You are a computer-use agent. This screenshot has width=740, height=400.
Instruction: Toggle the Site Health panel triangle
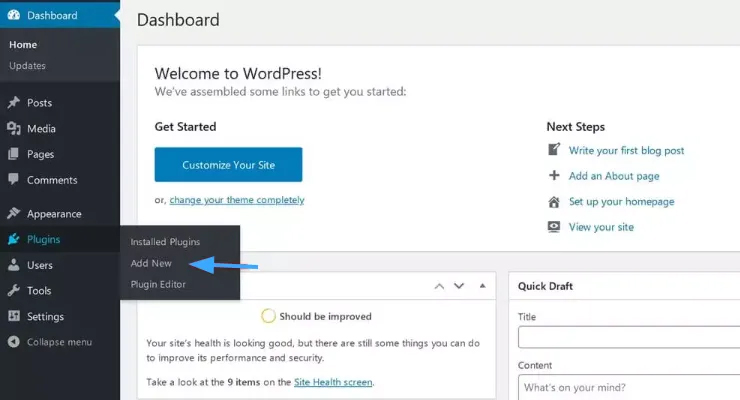482,286
